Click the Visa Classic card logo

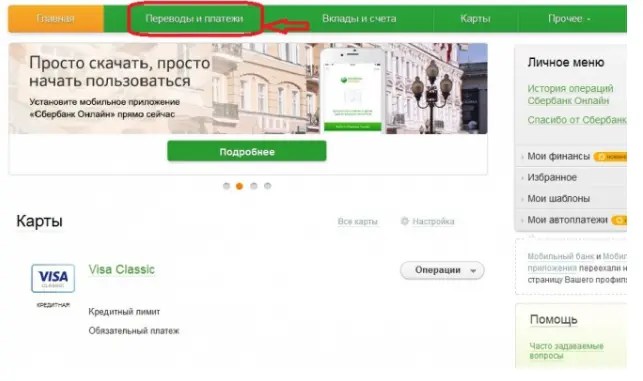(53, 278)
